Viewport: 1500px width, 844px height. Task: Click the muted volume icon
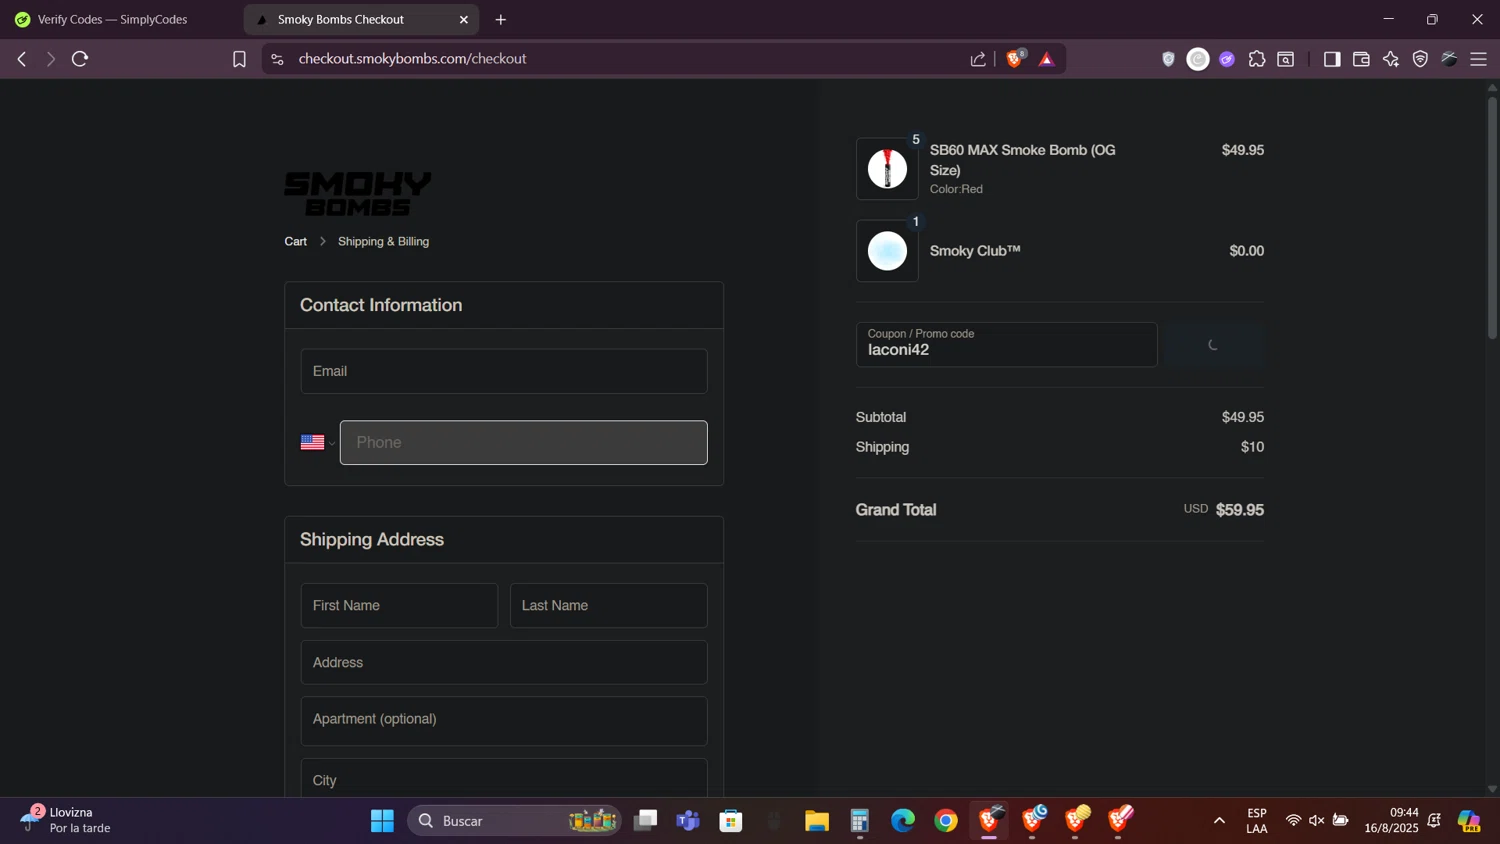pyautogui.click(x=1317, y=821)
